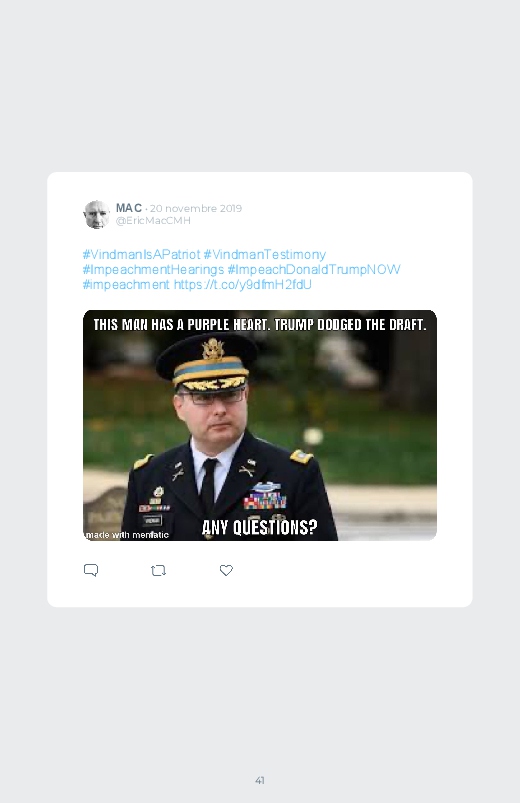The width and height of the screenshot is (520, 803).
Task: Click page number 41 at the bottom
Action: [260, 780]
